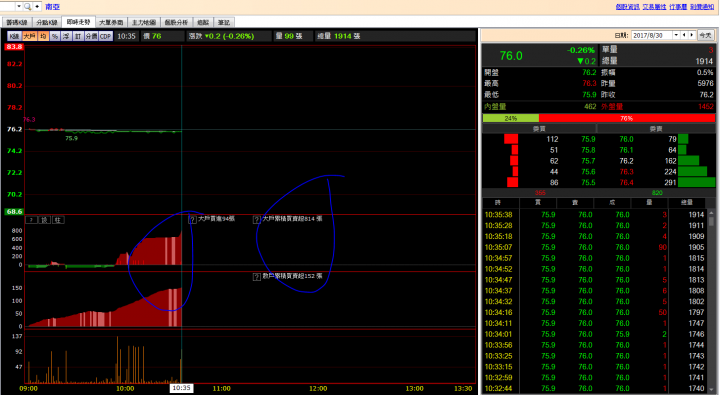
Task: Click the 南亞 stock name link
Action: pyautogui.click(x=52, y=7)
